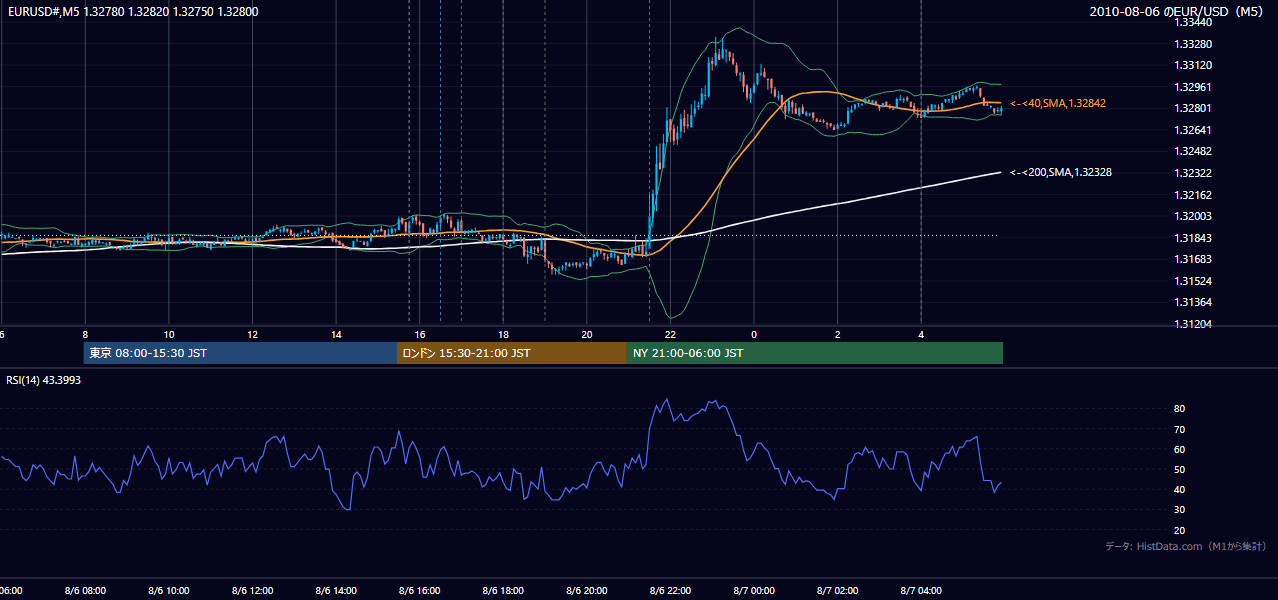Select the 東京 08:00-15:30 JST session bar
Image resolution: width=1278 pixels, height=600 pixels.
tap(241, 353)
